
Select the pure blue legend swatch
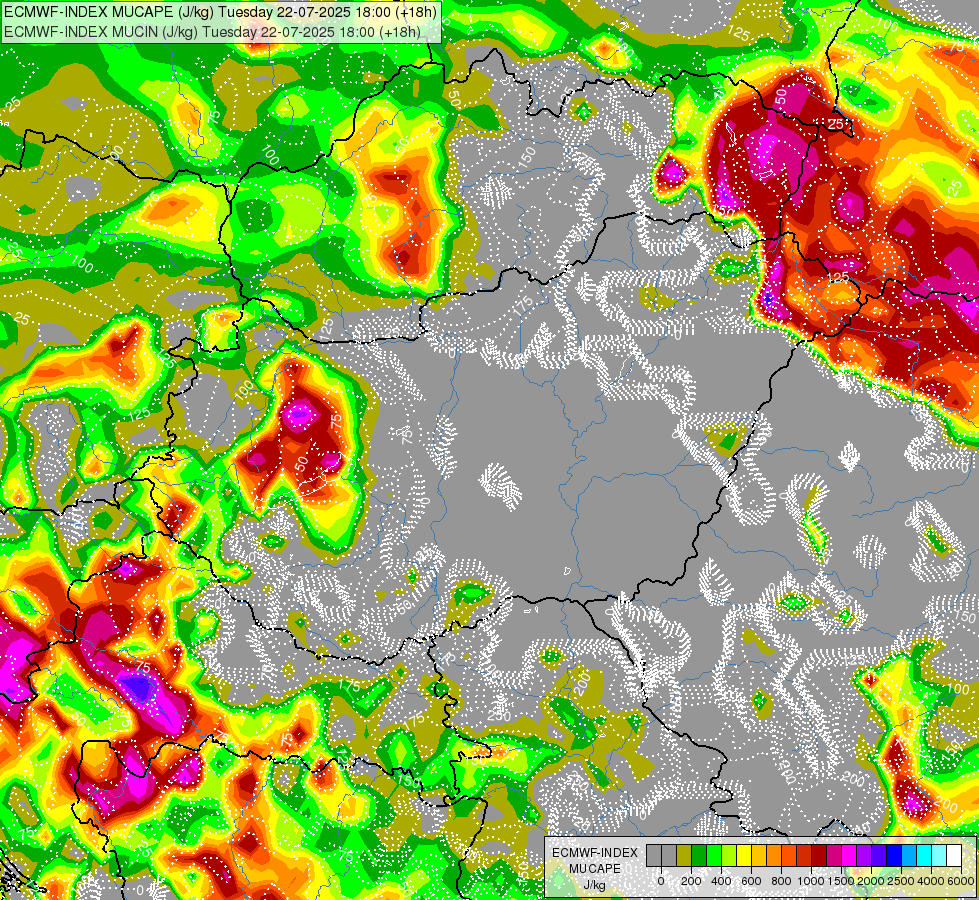tap(894, 855)
